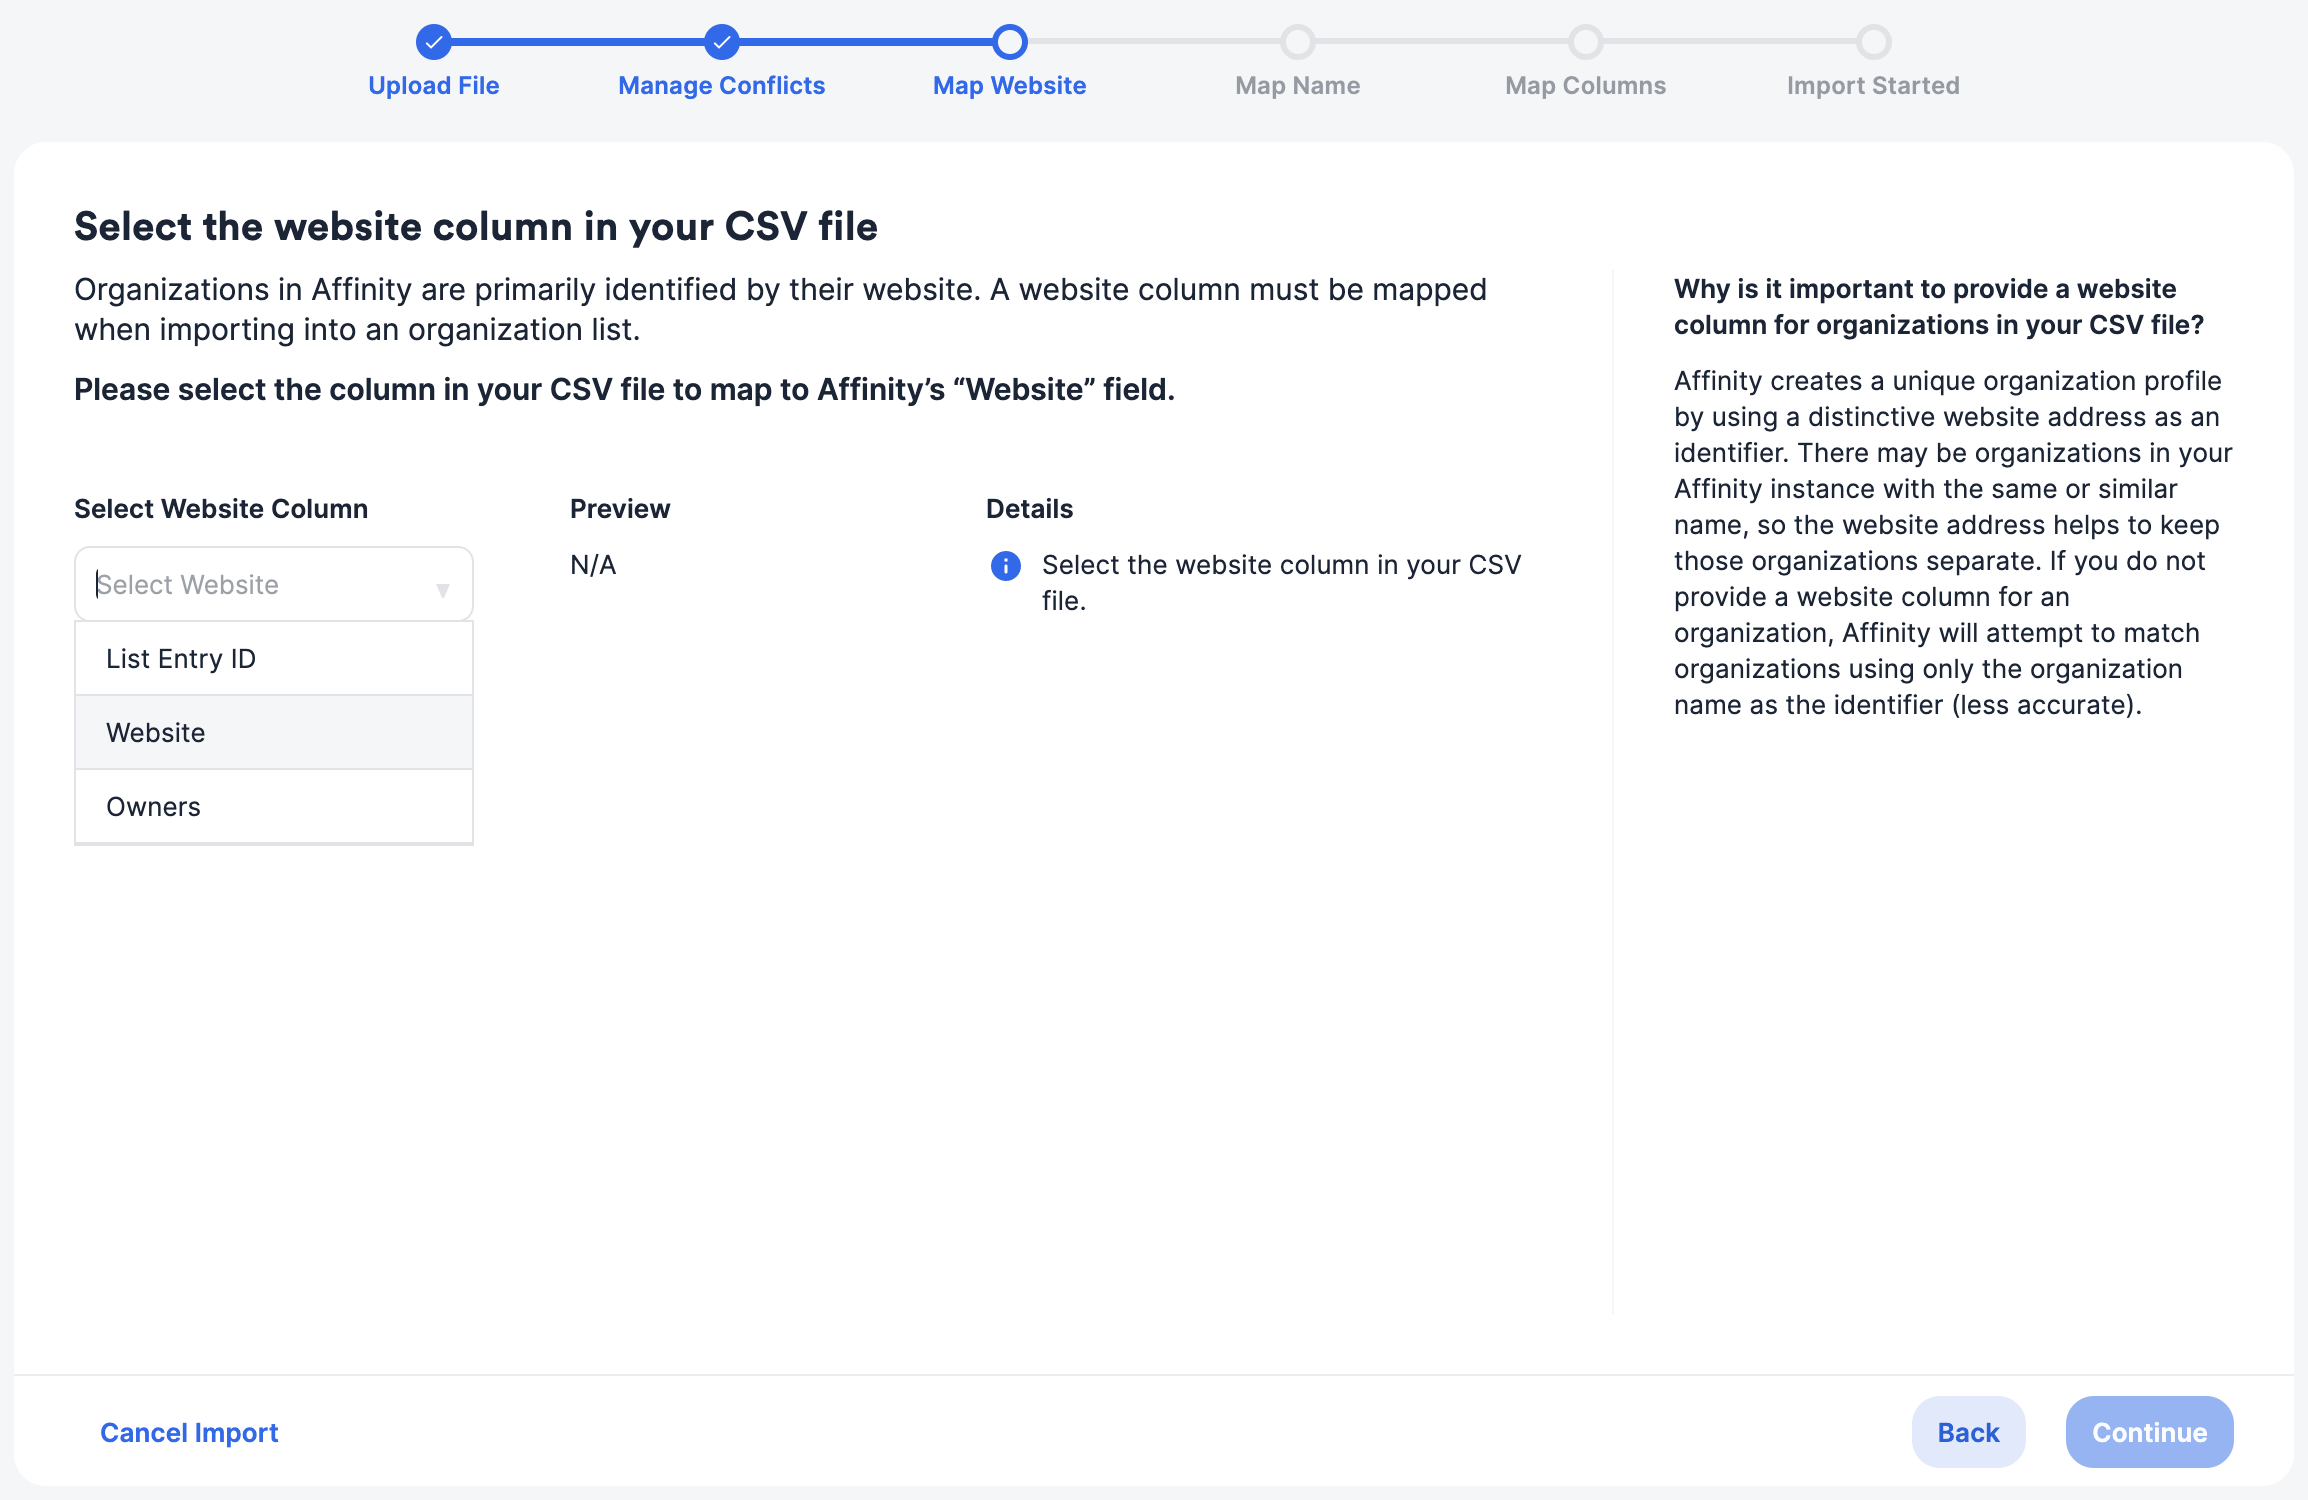Viewport: 2308px width, 1500px height.
Task: Click the Continue button
Action: pyautogui.click(x=2148, y=1432)
